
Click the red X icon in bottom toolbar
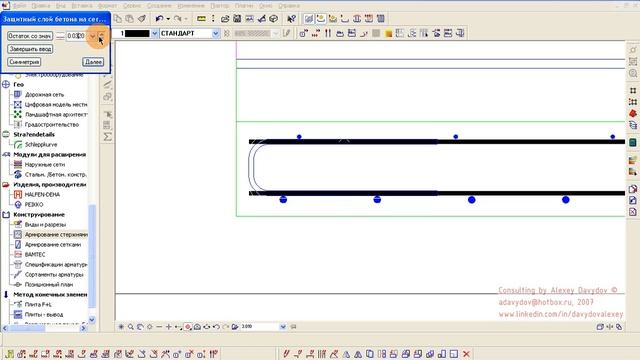click(x=466, y=354)
